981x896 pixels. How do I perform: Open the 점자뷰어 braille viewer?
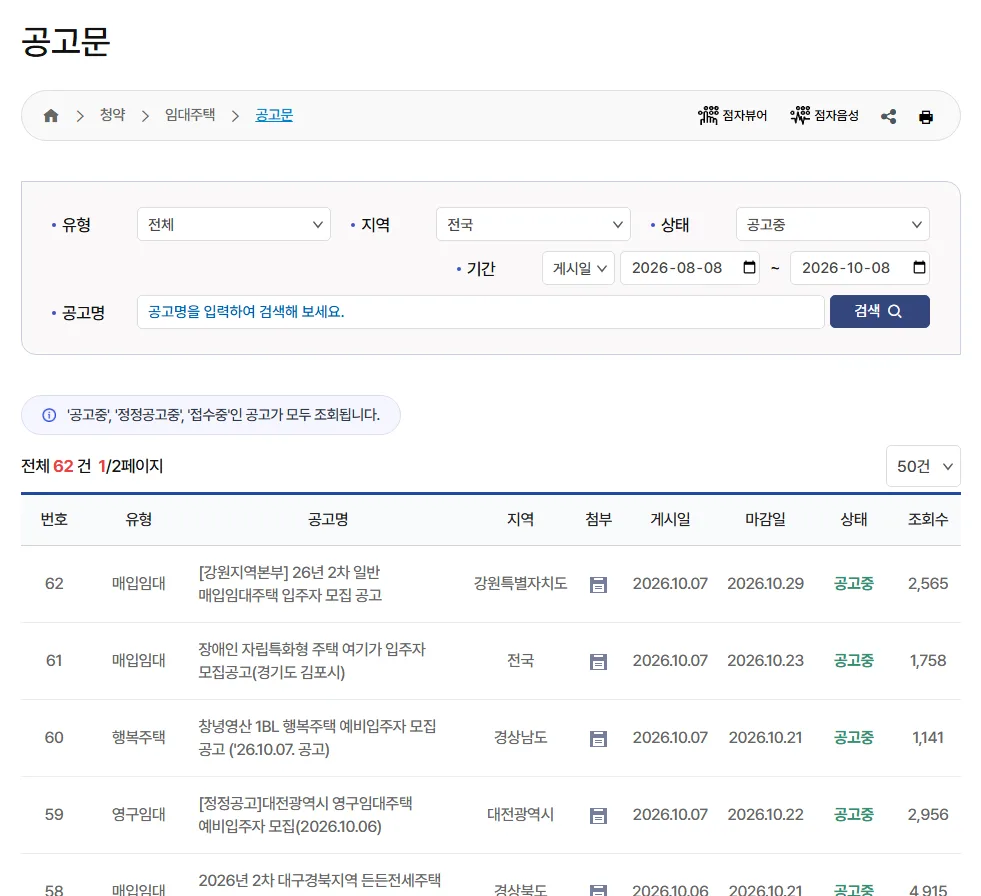tap(732, 116)
